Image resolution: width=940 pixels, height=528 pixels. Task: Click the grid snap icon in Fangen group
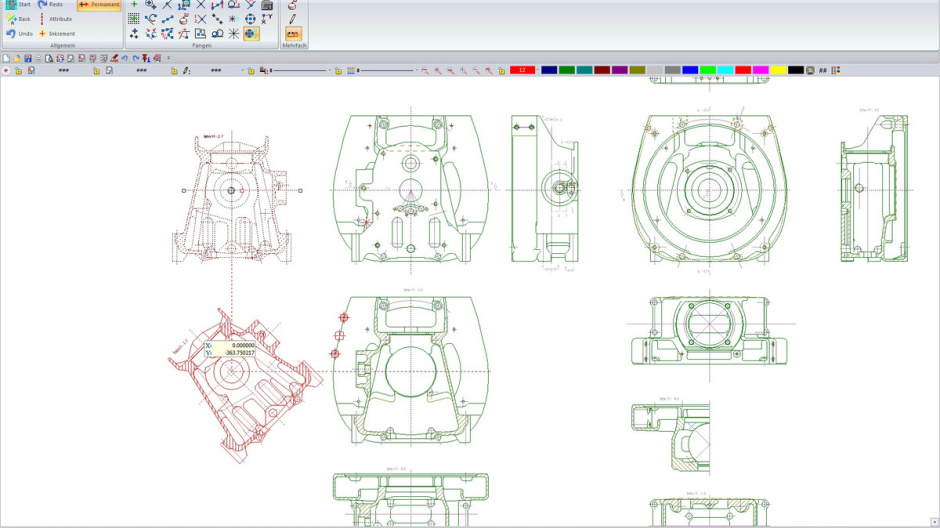pos(134,19)
